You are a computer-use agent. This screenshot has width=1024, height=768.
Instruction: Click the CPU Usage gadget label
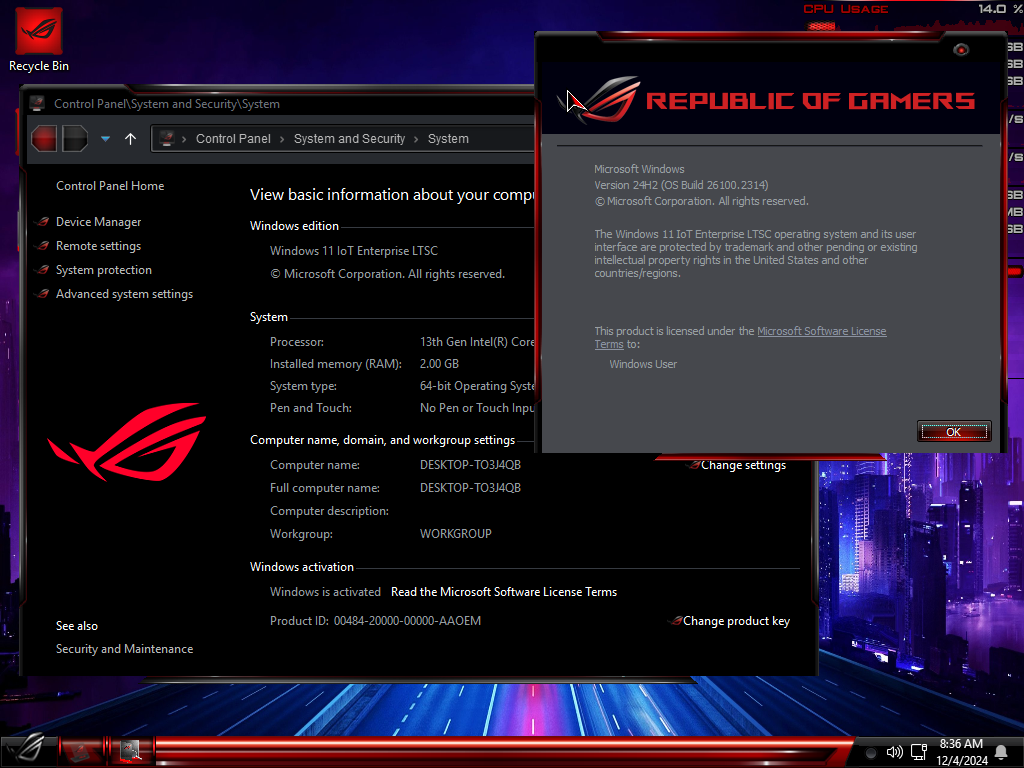(x=846, y=9)
